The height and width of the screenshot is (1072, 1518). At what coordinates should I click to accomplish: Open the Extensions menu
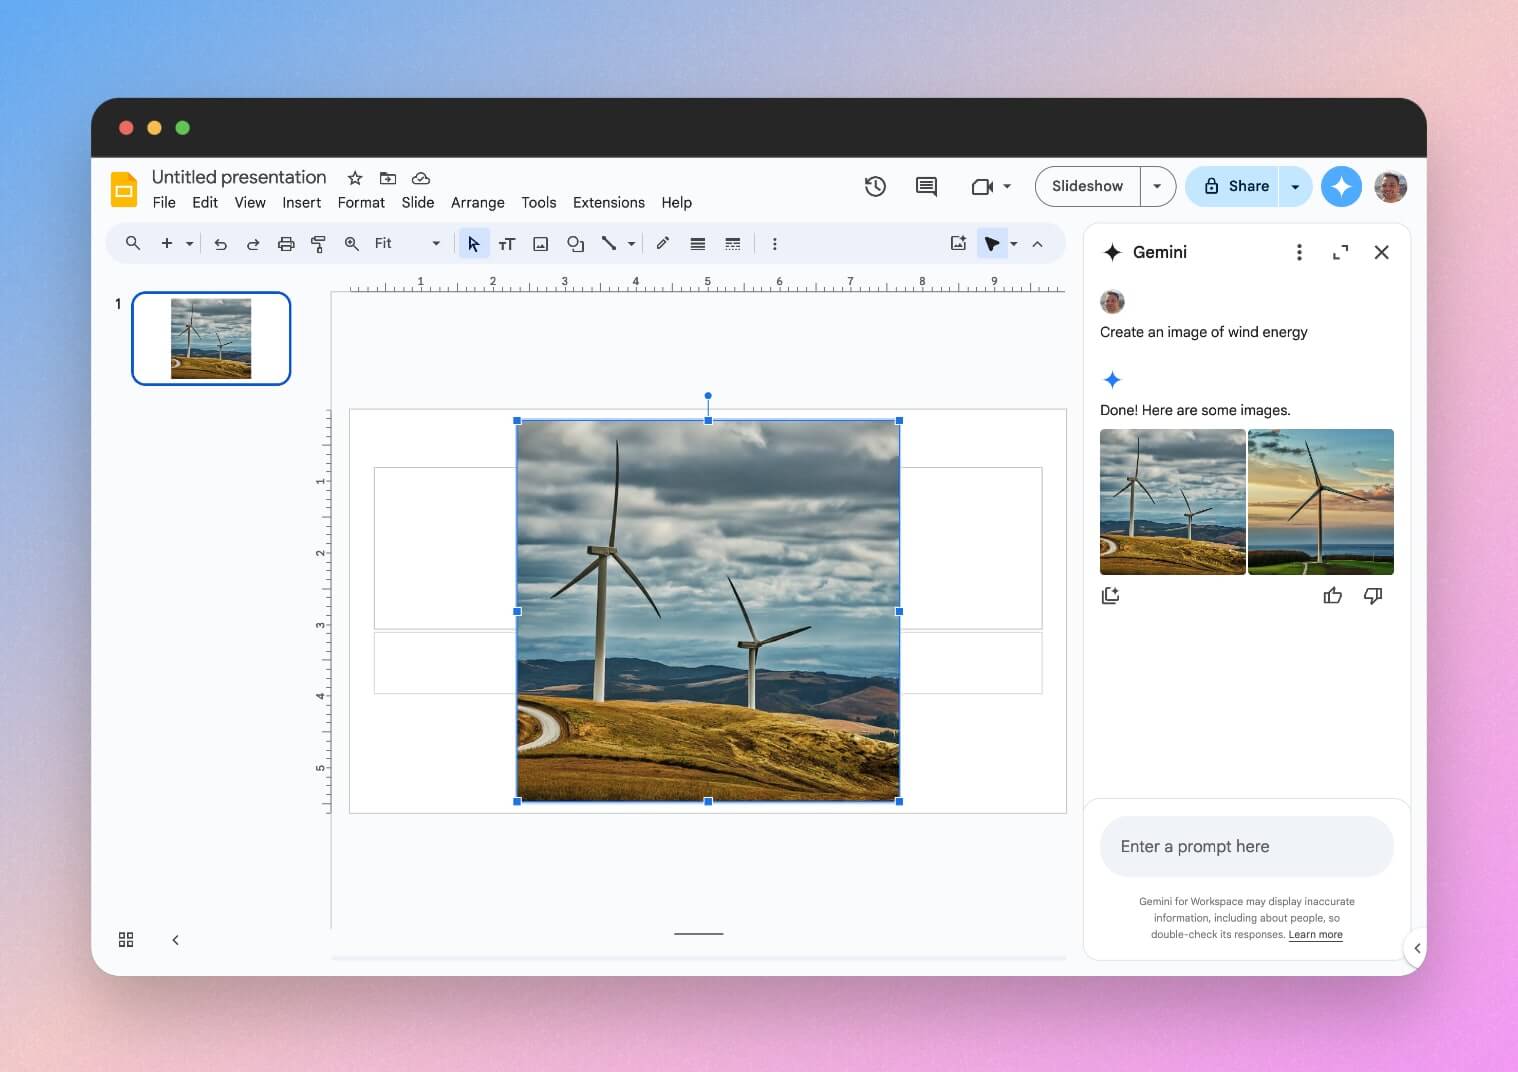coord(608,202)
